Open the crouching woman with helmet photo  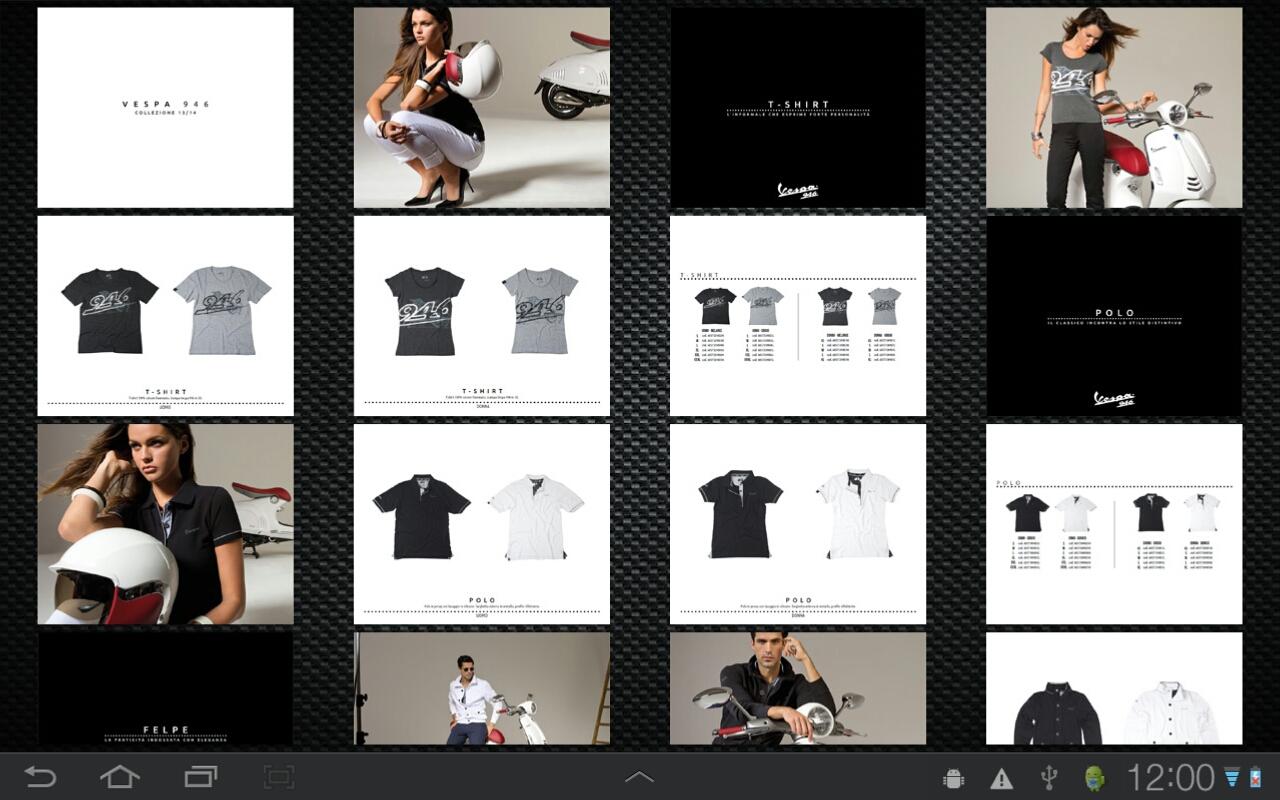(482, 108)
